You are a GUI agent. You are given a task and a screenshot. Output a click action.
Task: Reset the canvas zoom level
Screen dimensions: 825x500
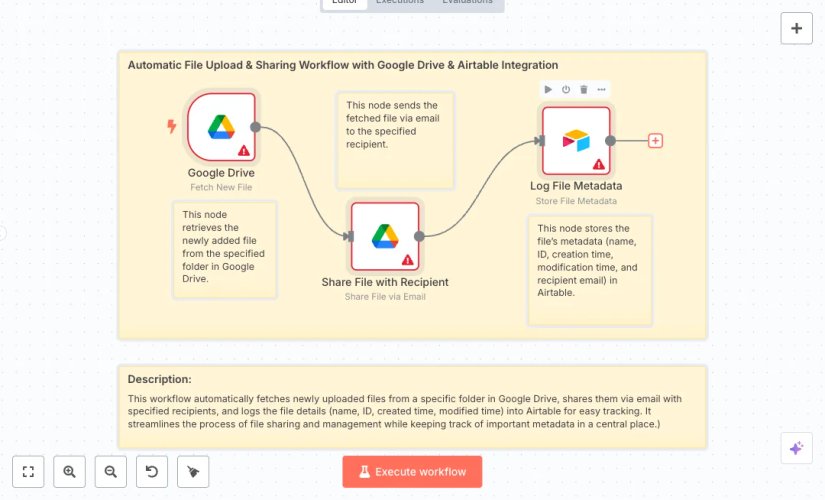pos(152,472)
